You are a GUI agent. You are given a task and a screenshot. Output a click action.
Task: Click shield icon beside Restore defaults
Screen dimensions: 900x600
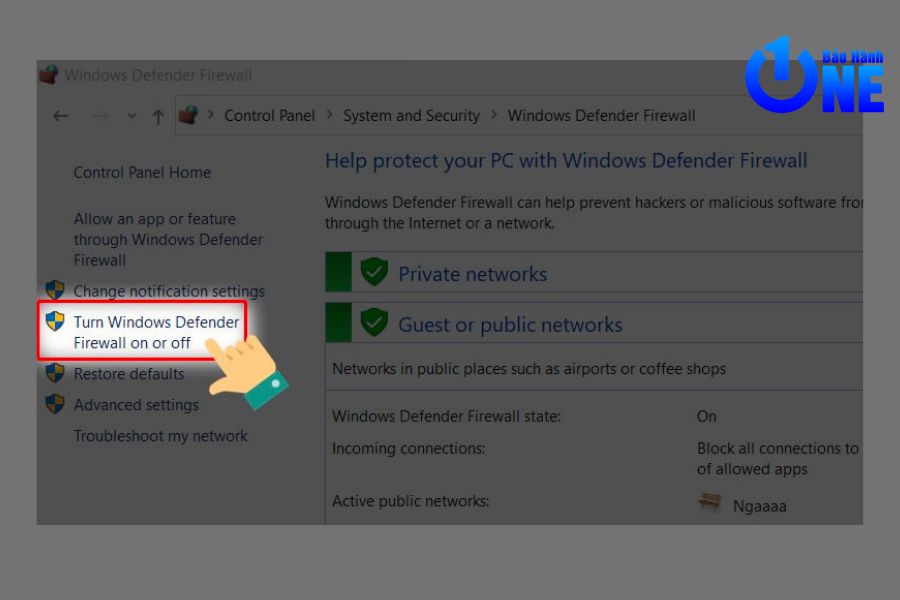click(x=55, y=373)
